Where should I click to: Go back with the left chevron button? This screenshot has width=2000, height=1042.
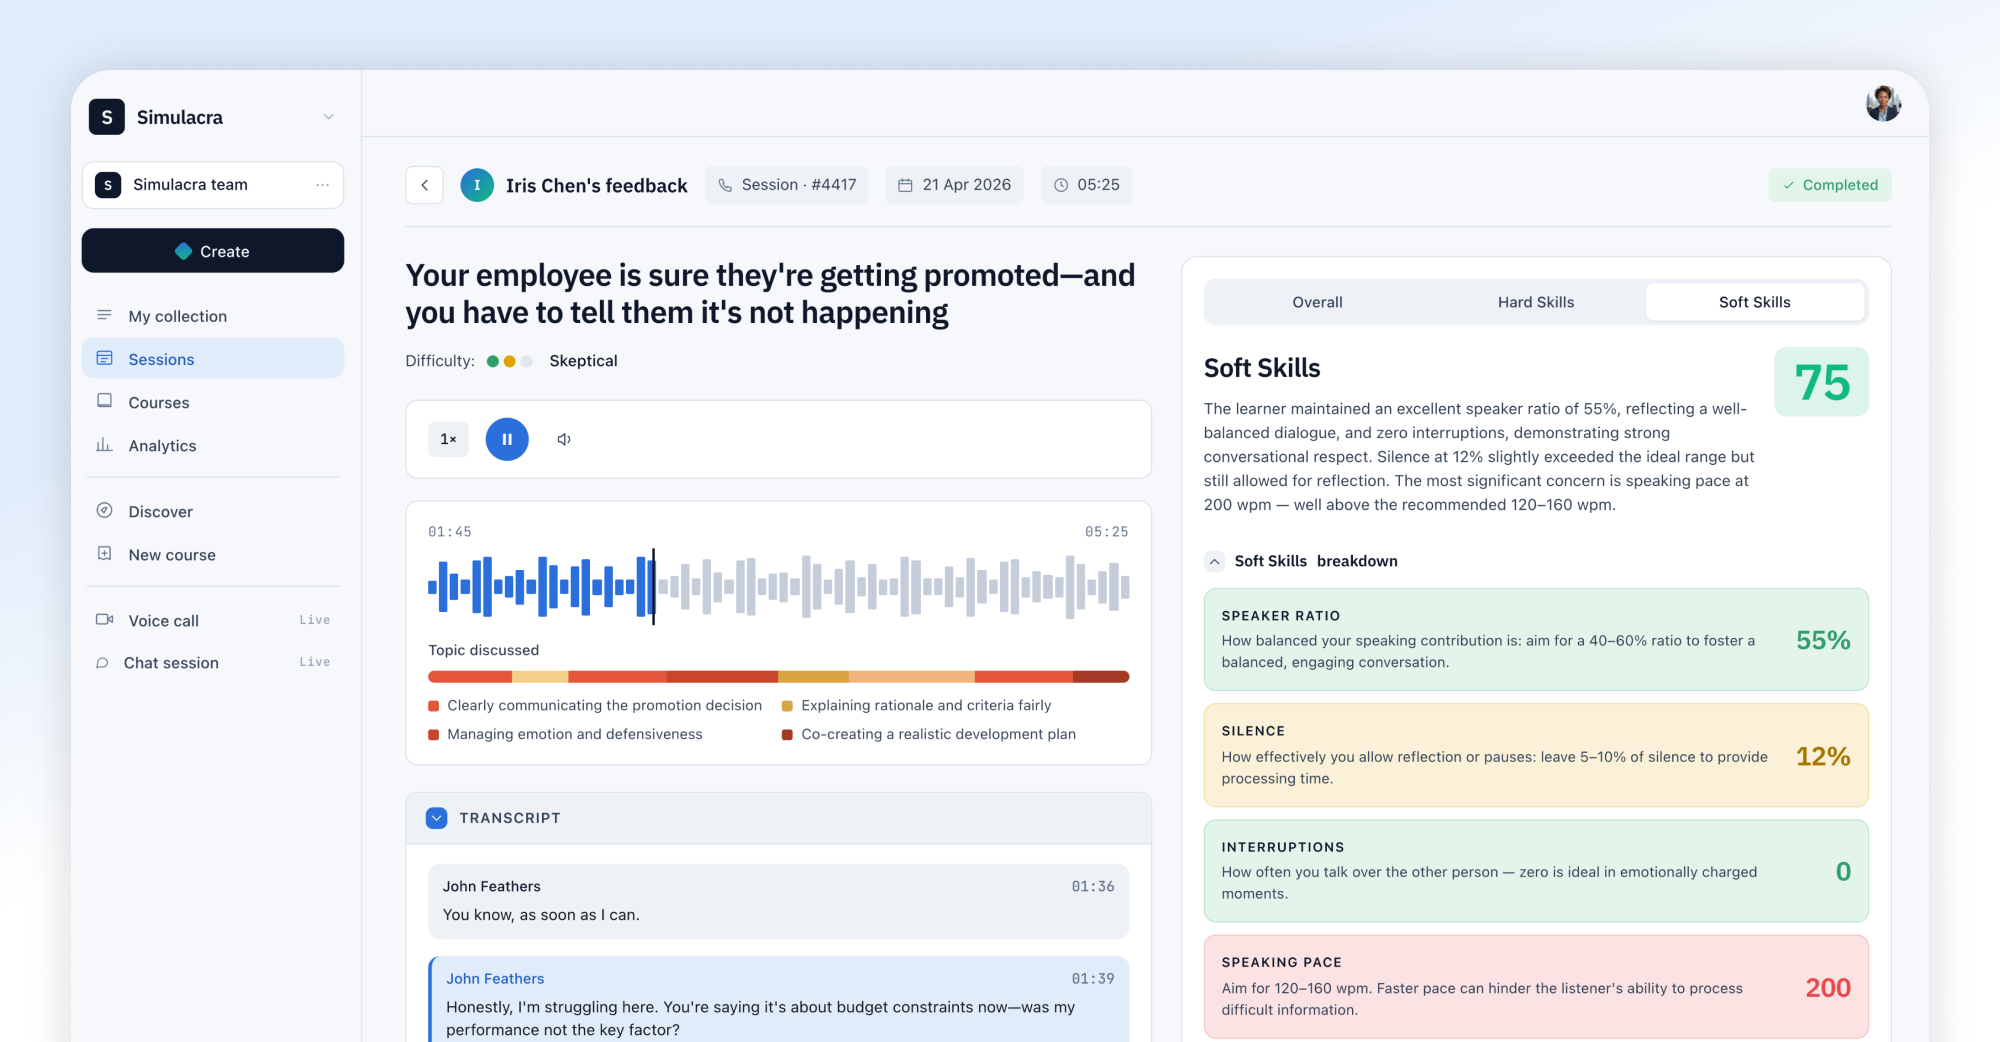(425, 185)
